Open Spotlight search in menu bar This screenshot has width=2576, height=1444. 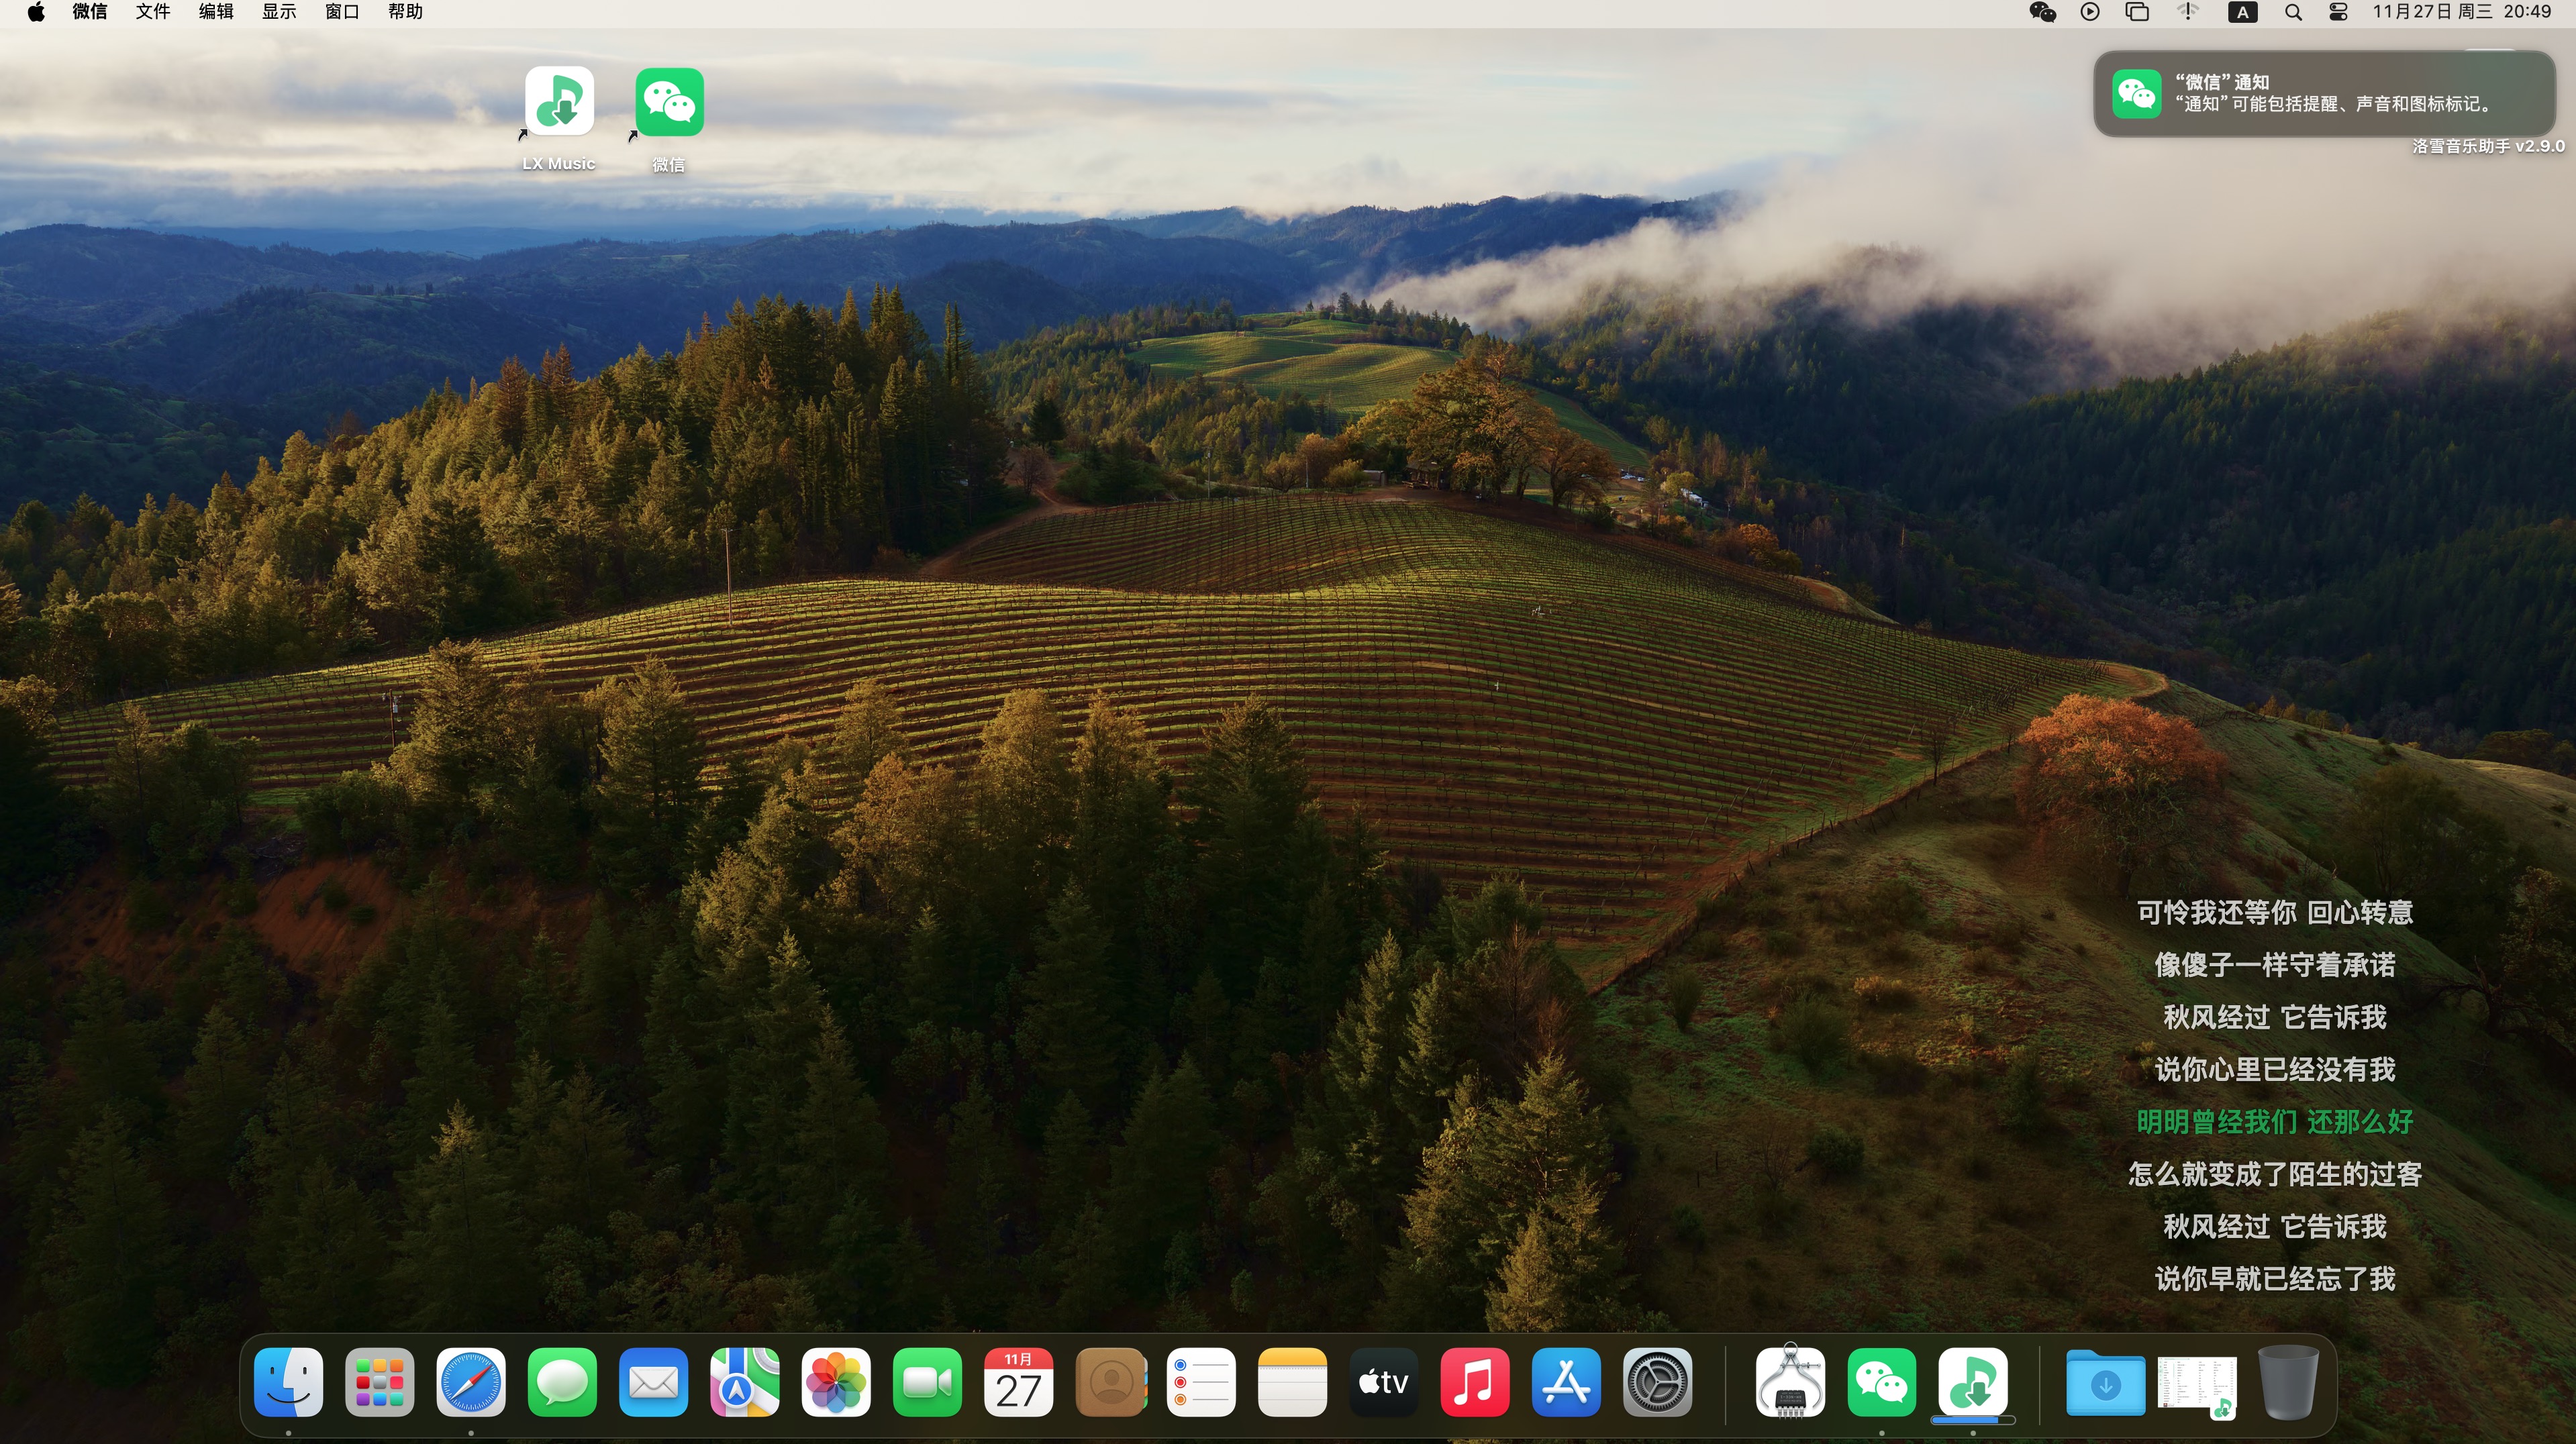(x=2294, y=12)
